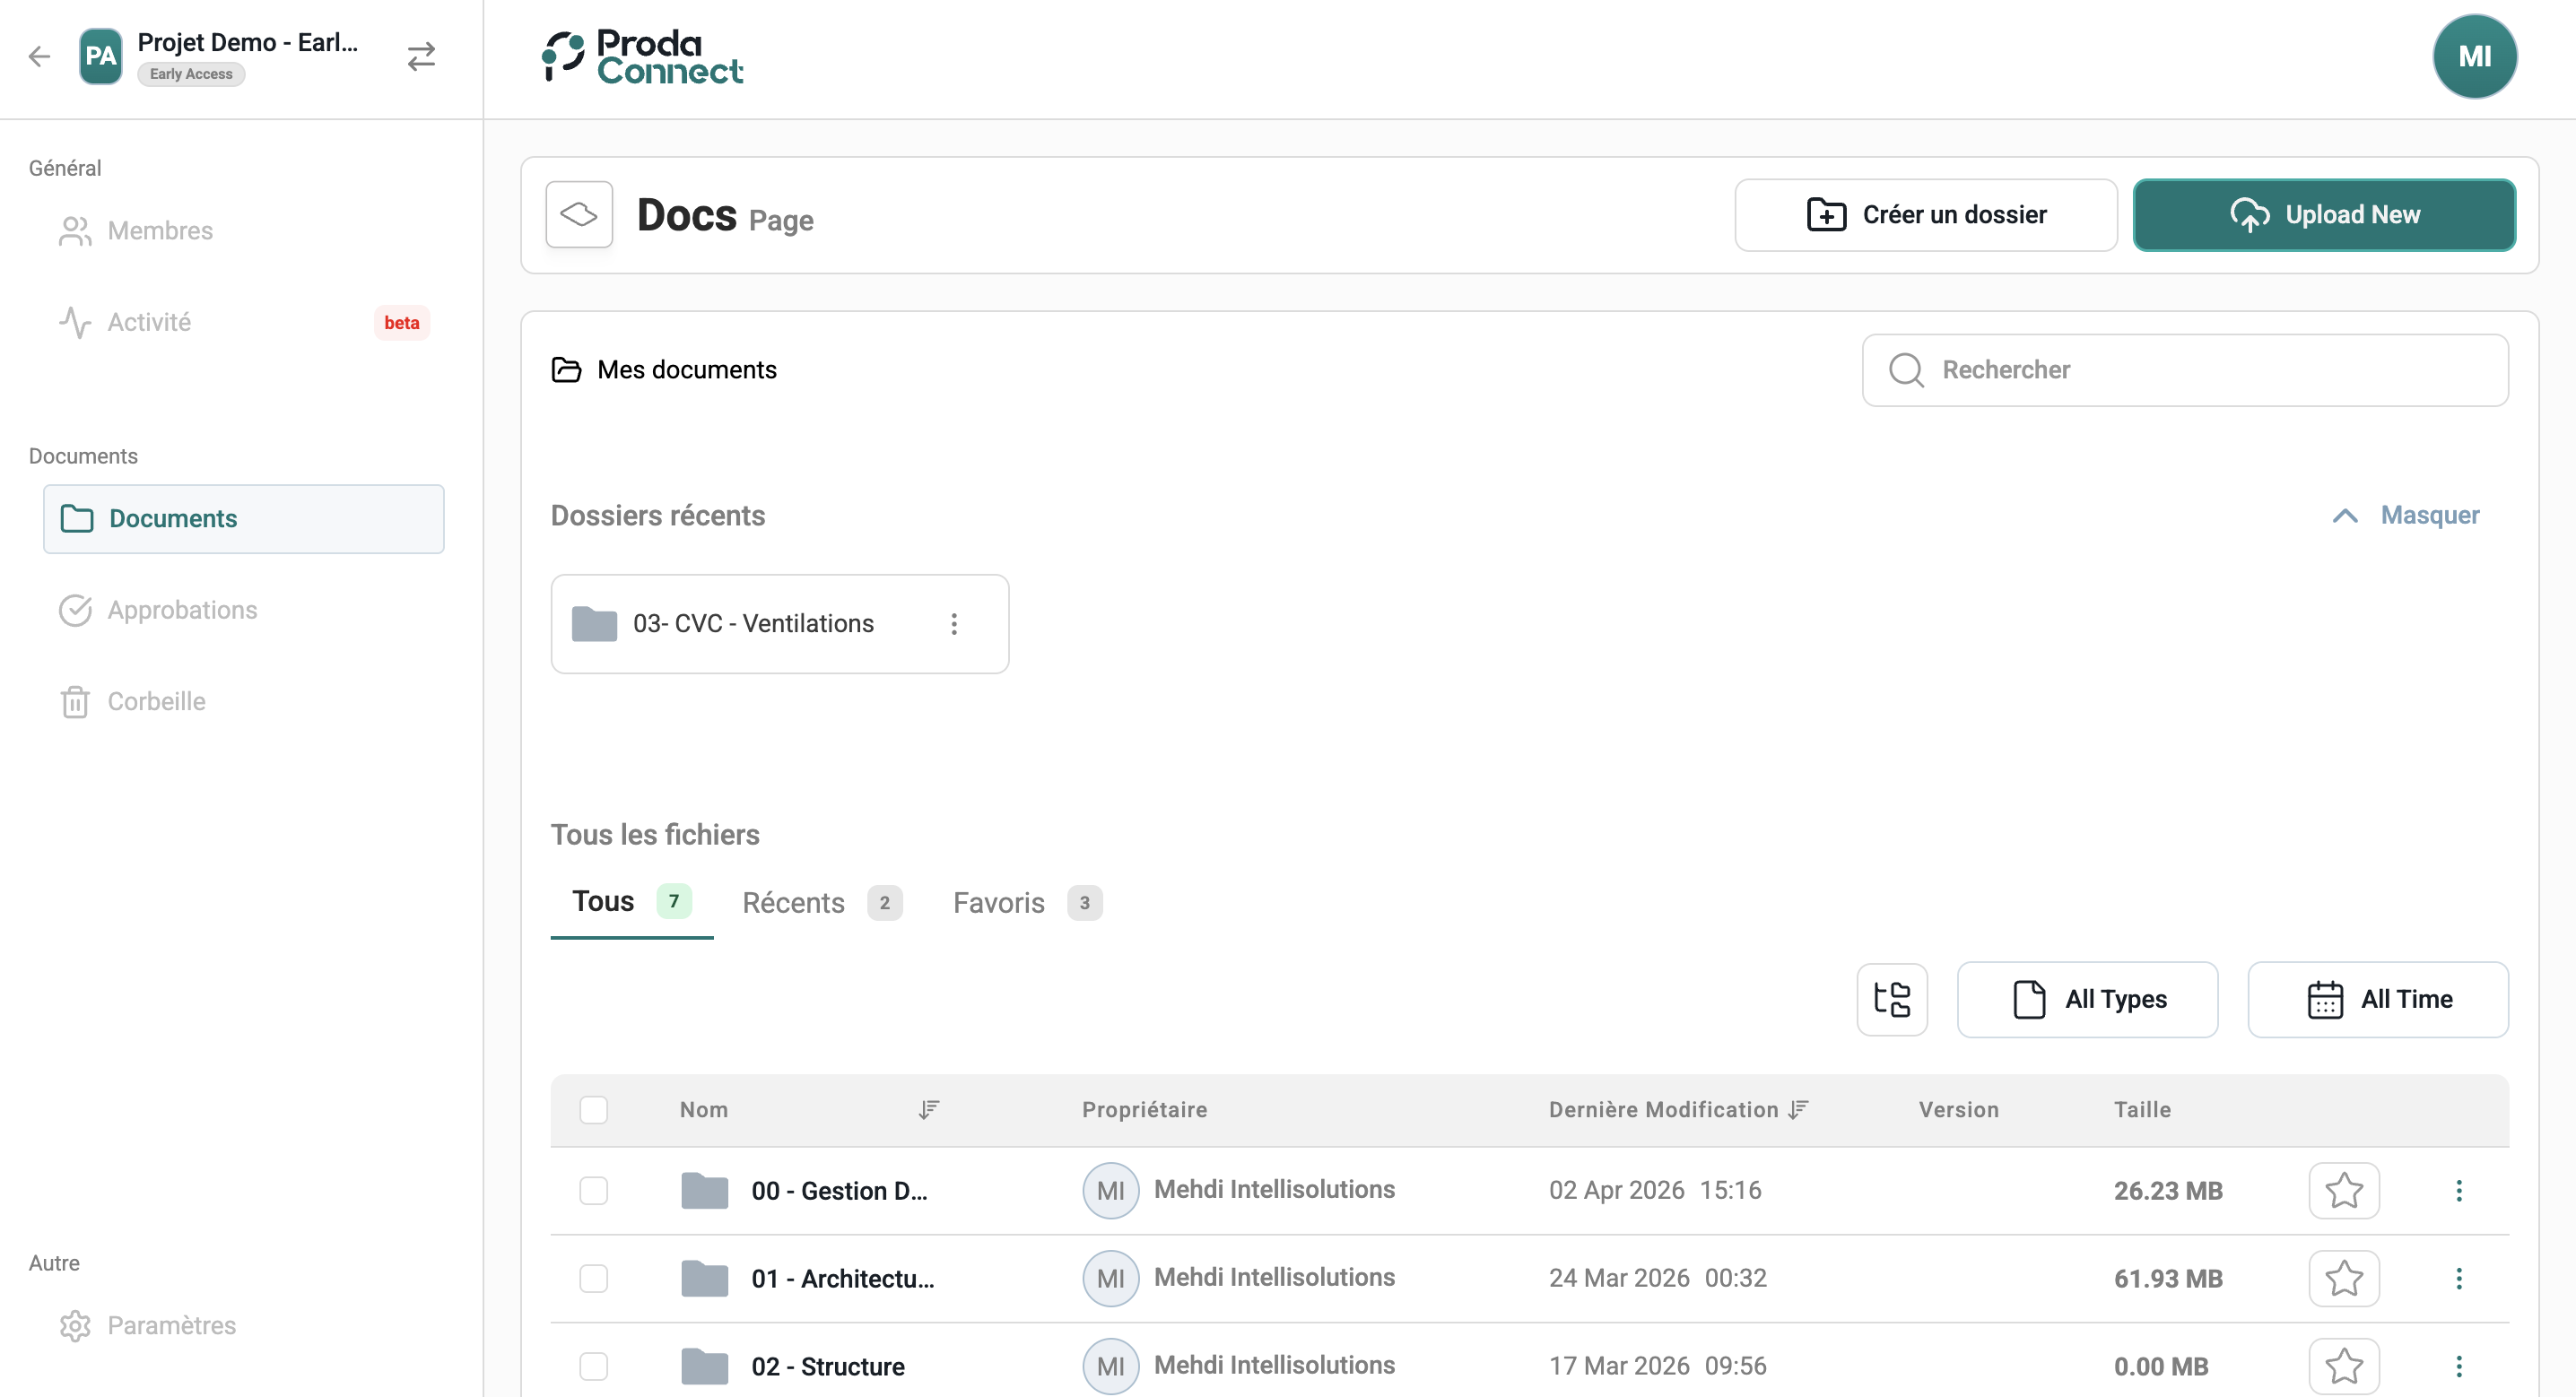Viewport: 2576px width, 1397px height.
Task: Open the All Time date filter
Action: point(2378,999)
